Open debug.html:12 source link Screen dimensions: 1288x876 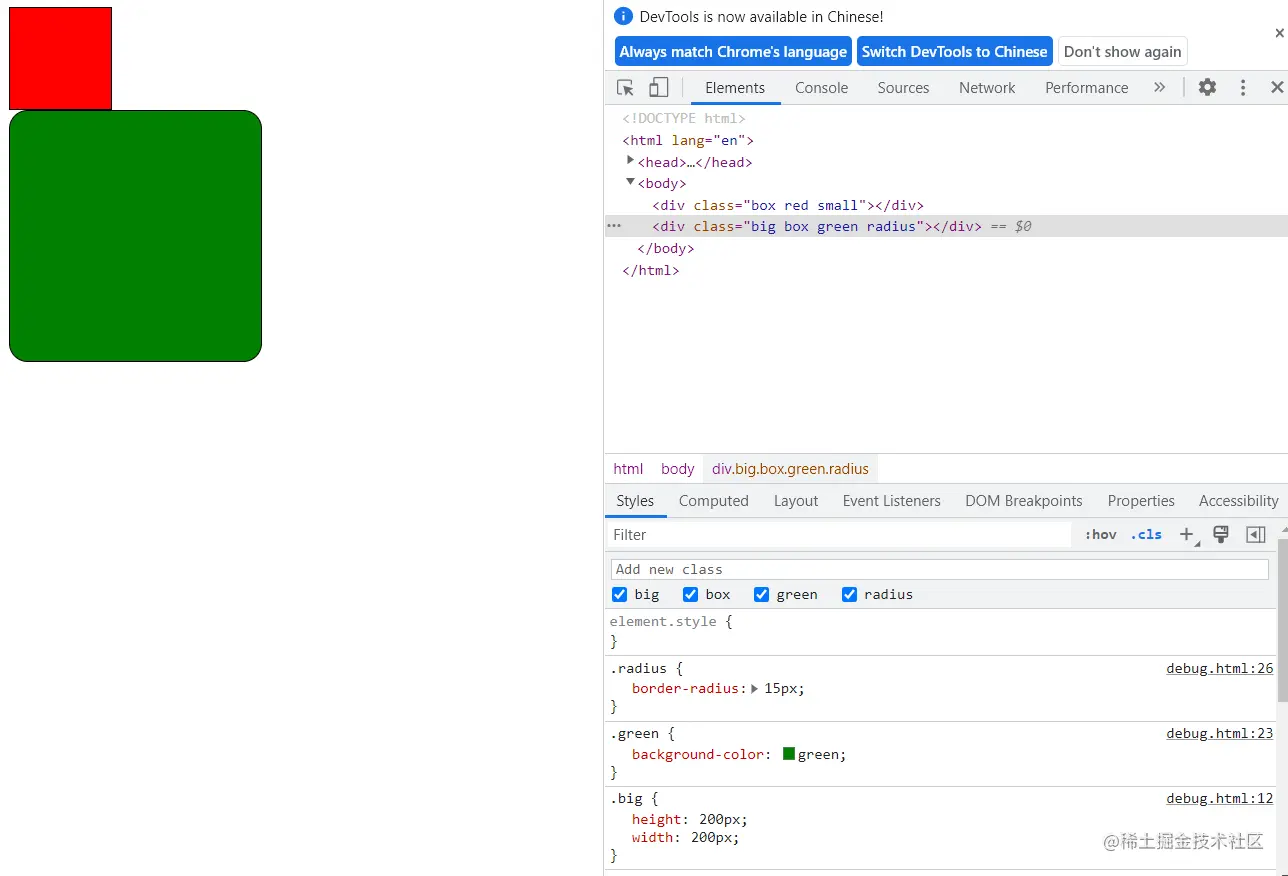point(1220,798)
